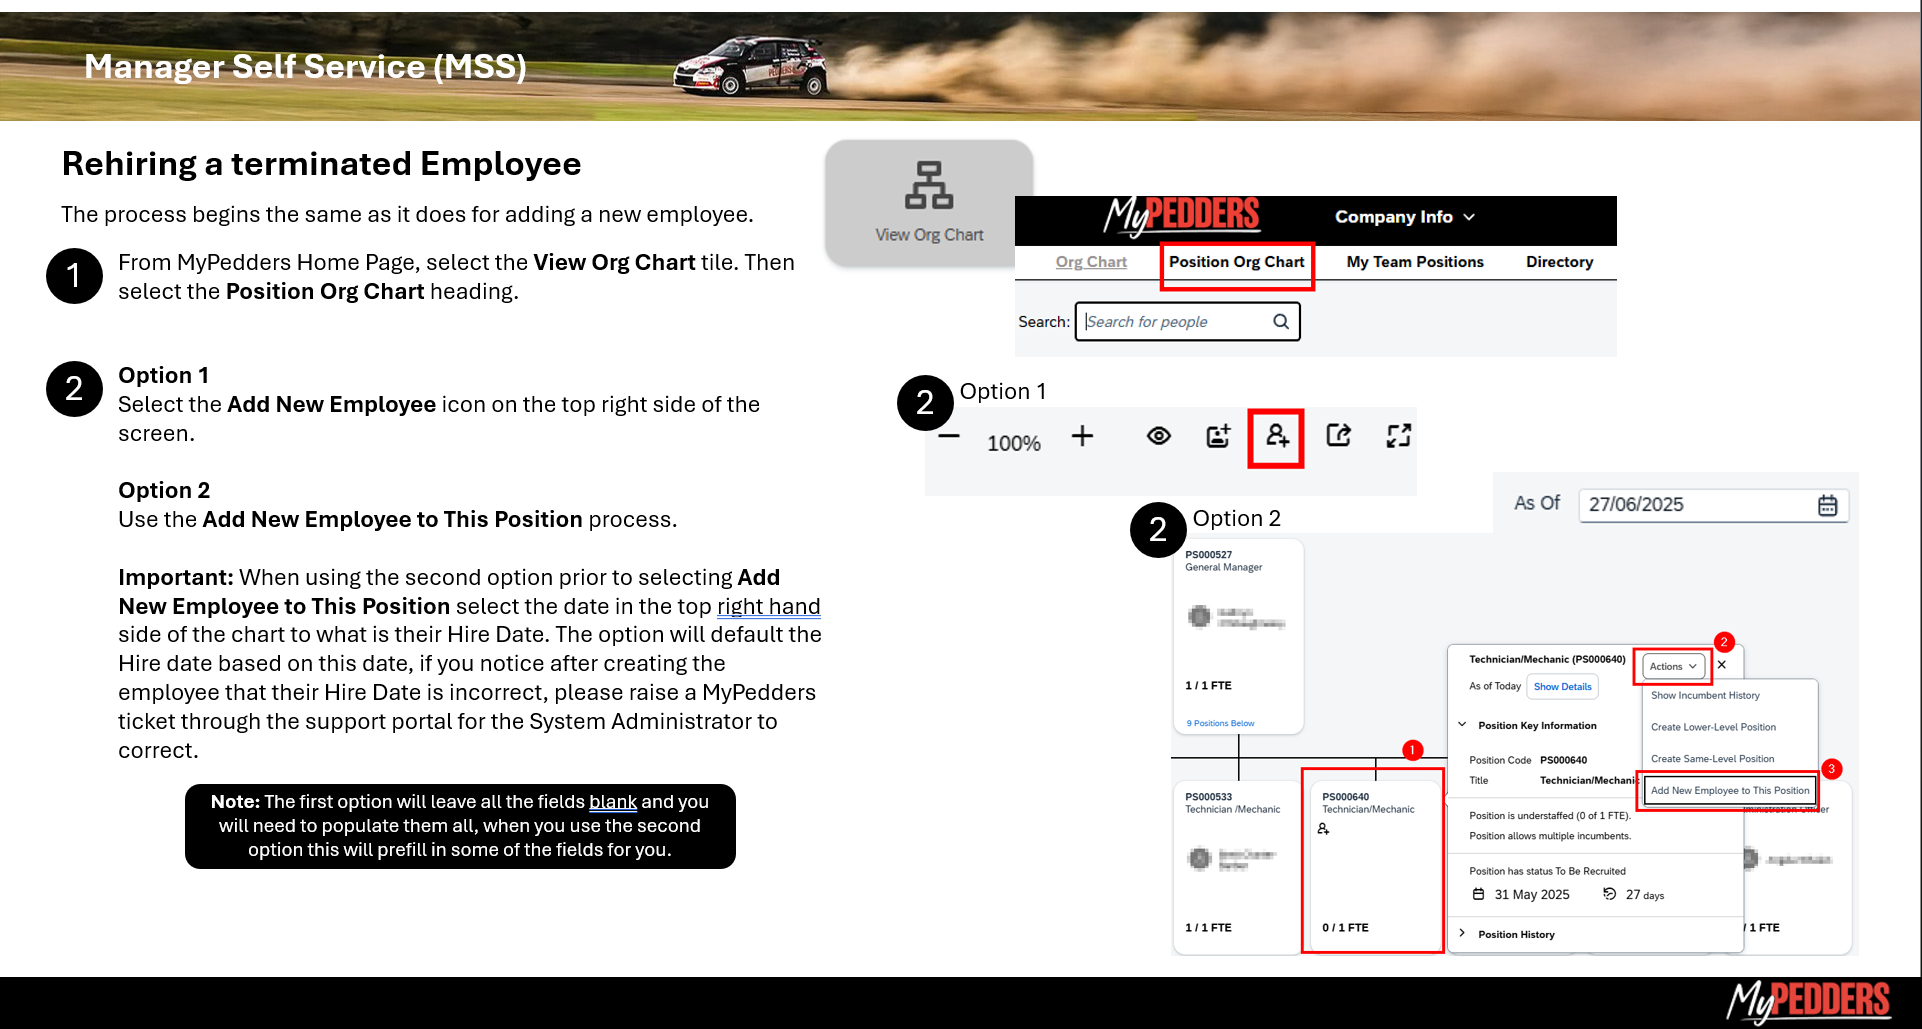The width and height of the screenshot is (1922, 1029).
Task: Choose Add New Employee to This Position
Action: point(1730,790)
